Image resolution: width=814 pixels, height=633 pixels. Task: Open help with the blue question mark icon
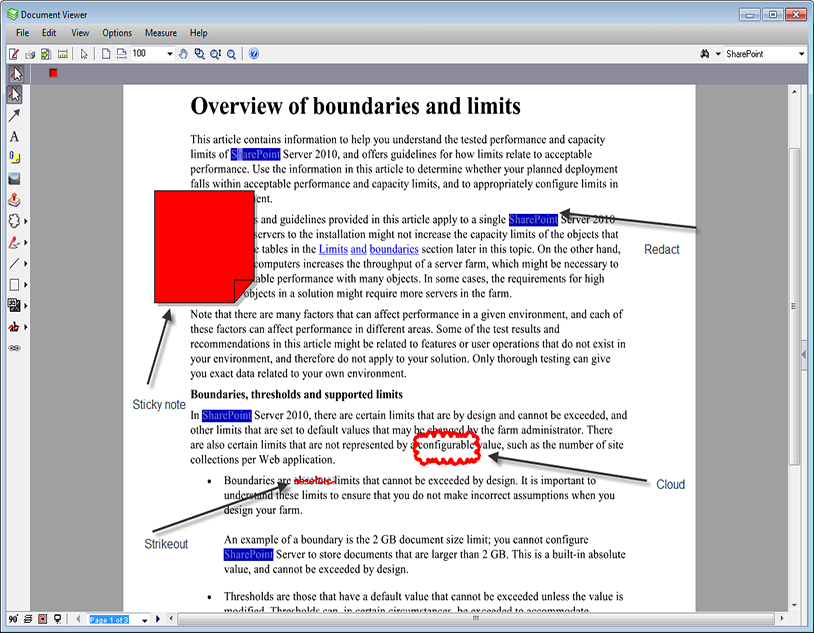pyautogui.click(x=254, y=53)
